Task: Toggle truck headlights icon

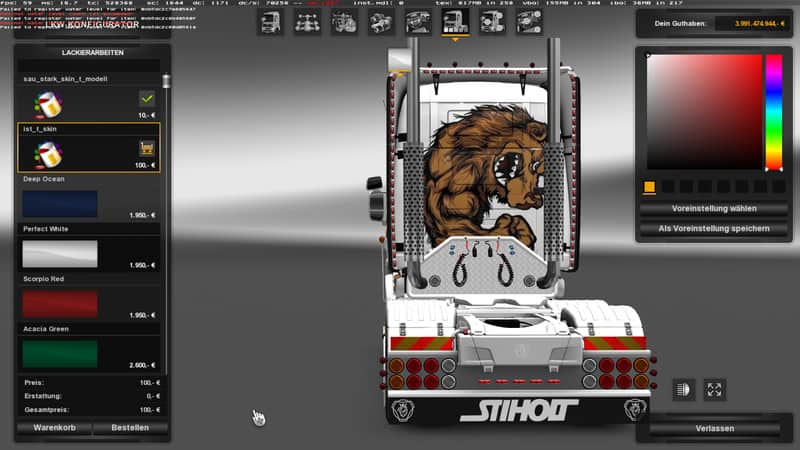Action: pyautogui.click(x=685, y=389)
